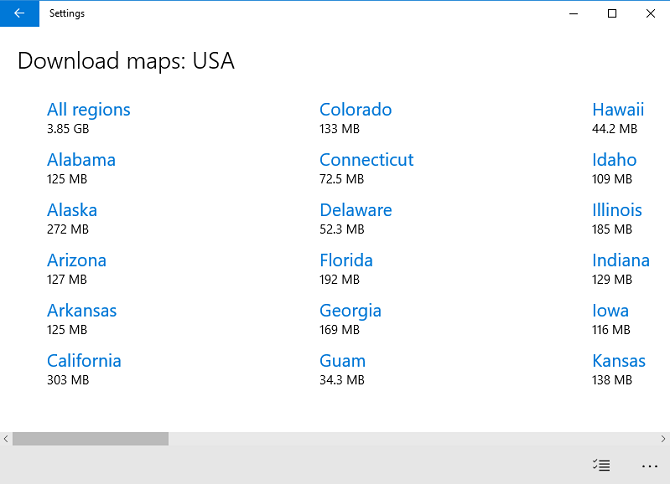Click the Download maps: USA heading
Image resolution: width=670 pixels, height=484 pixels.
tap(126, 61)
